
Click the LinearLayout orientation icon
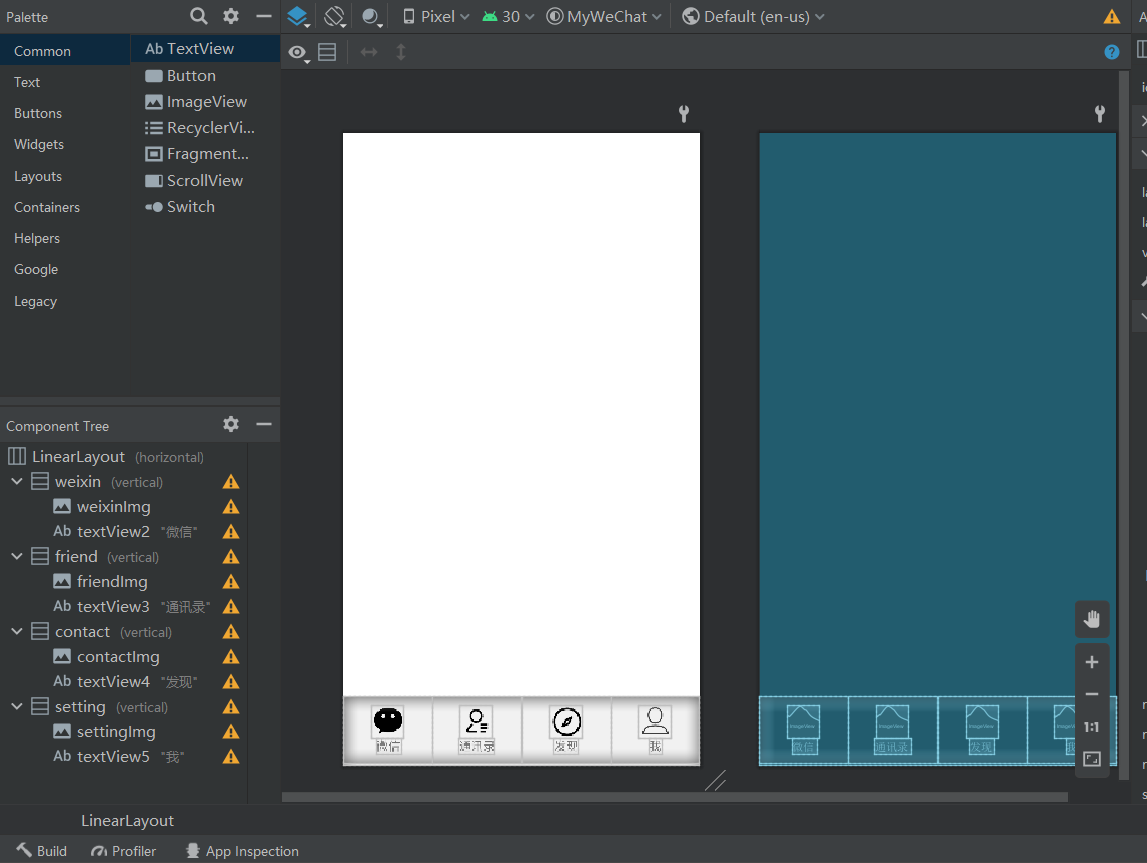[327, 52]
